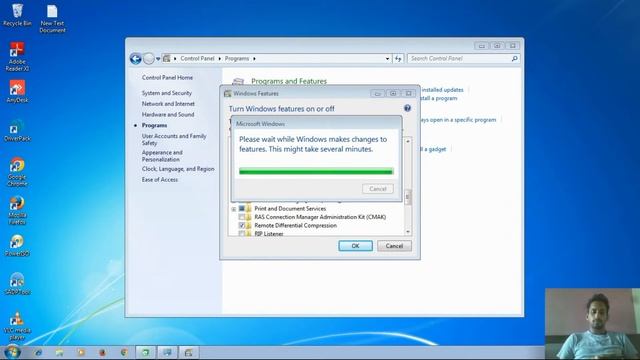This screenshot has width=640, height=360.
Task: Open the recent pages dropdown next to Forward
Action: pyautogui.click(x=158, y=59)
